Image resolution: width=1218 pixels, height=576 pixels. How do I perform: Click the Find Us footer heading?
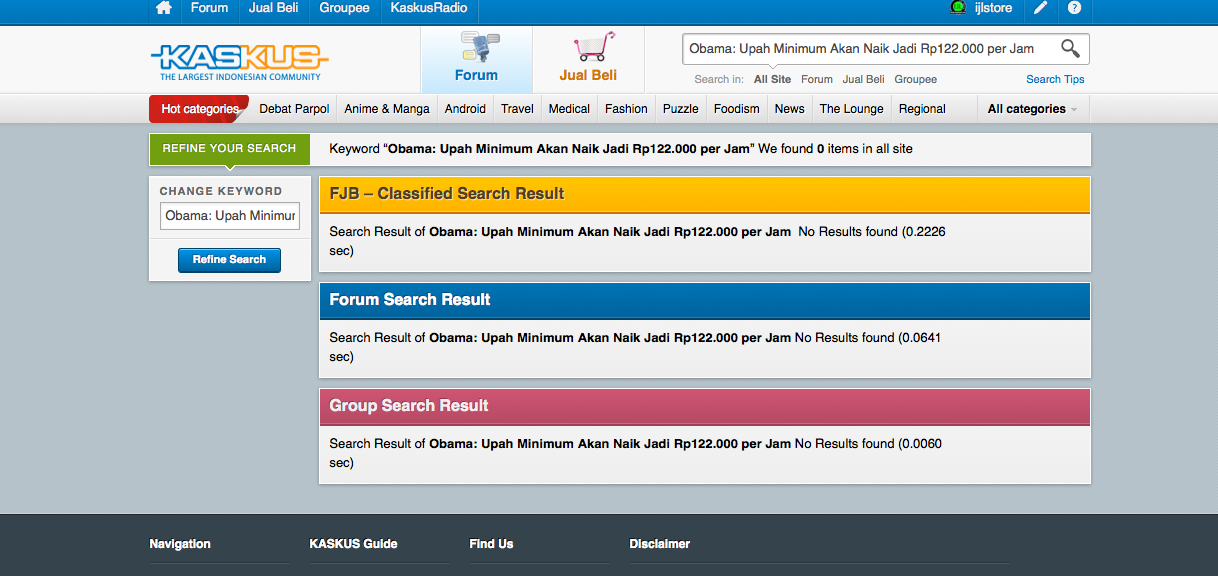491,544
